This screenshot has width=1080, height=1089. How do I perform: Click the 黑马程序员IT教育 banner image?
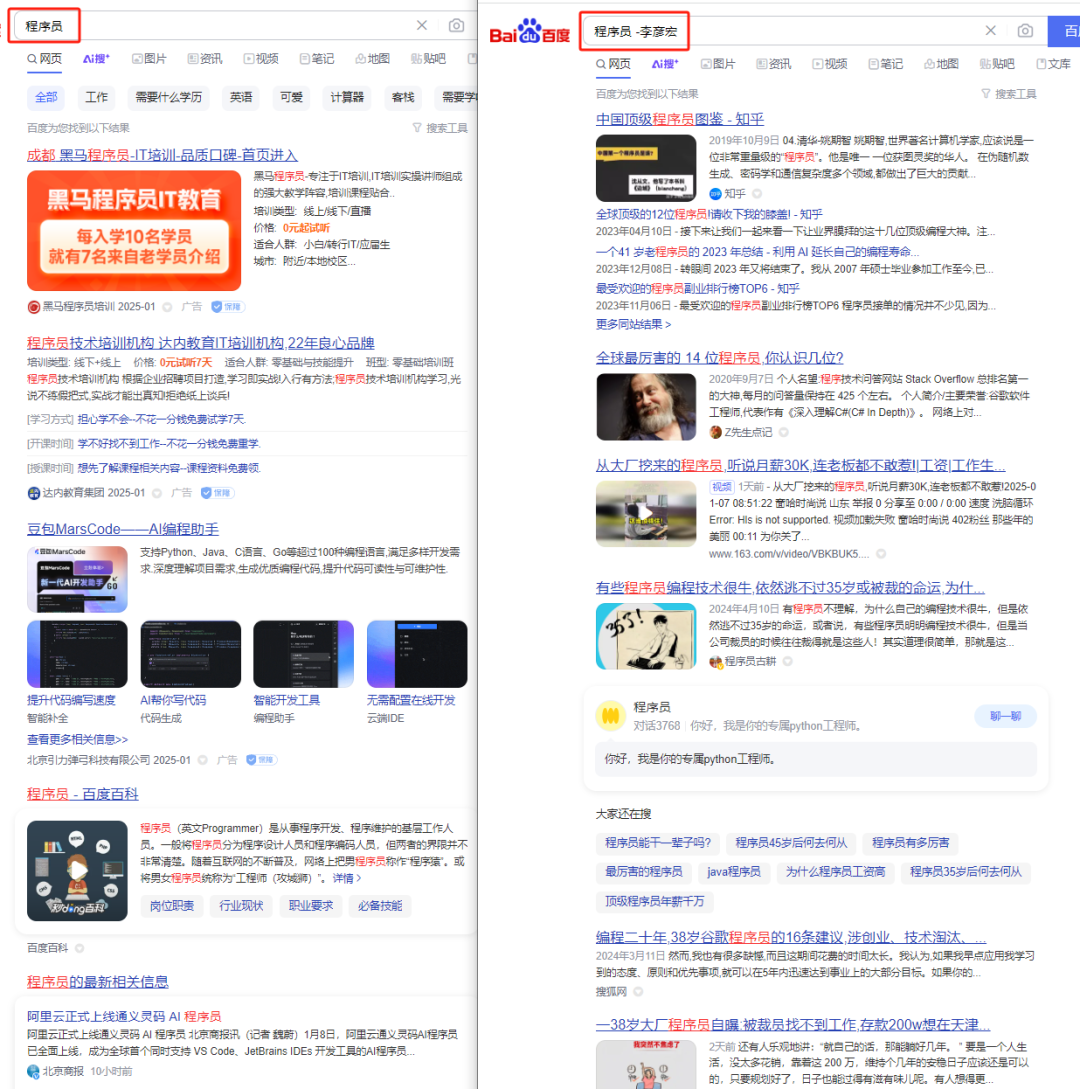tap(134, 231)
